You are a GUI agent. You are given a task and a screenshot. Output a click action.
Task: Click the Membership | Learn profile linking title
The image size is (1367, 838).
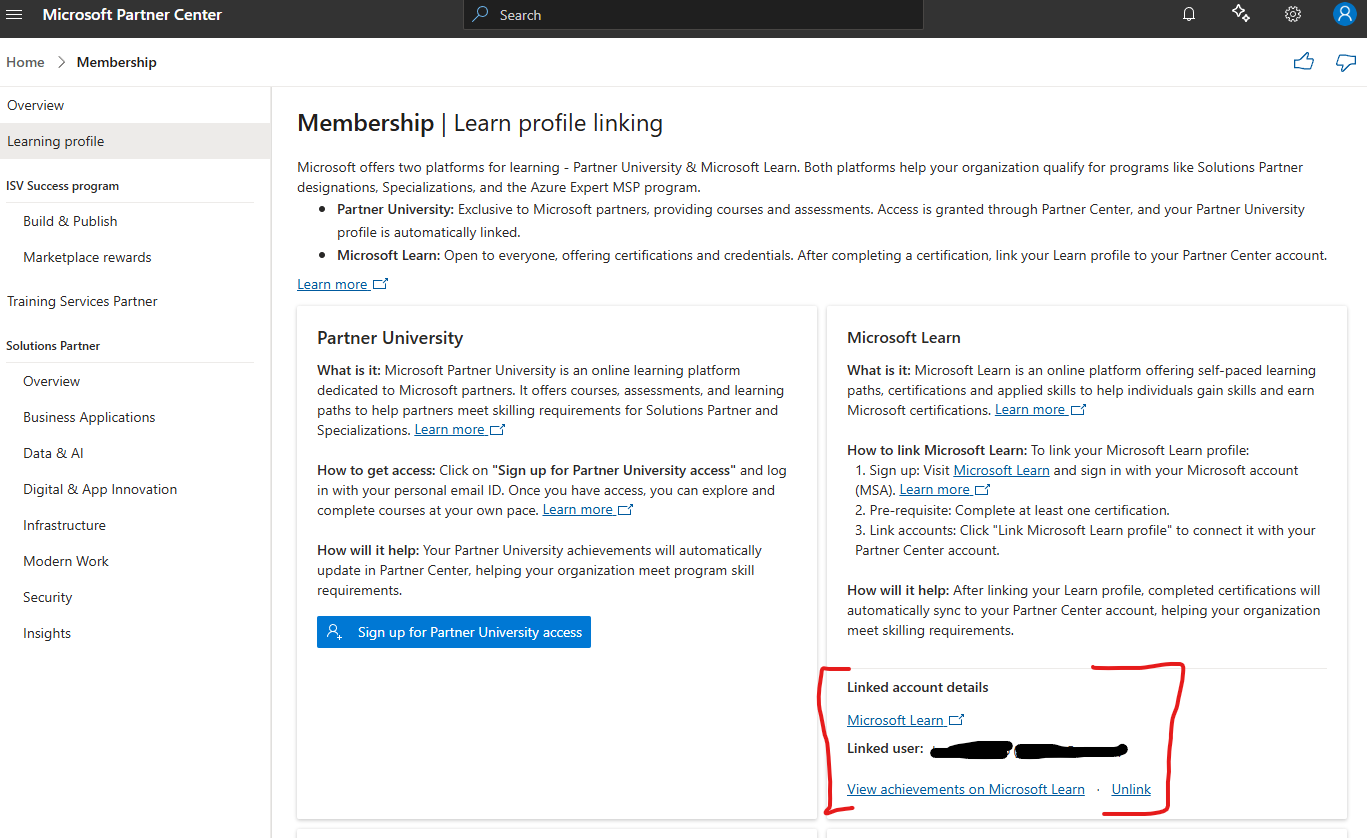[480, 123]
